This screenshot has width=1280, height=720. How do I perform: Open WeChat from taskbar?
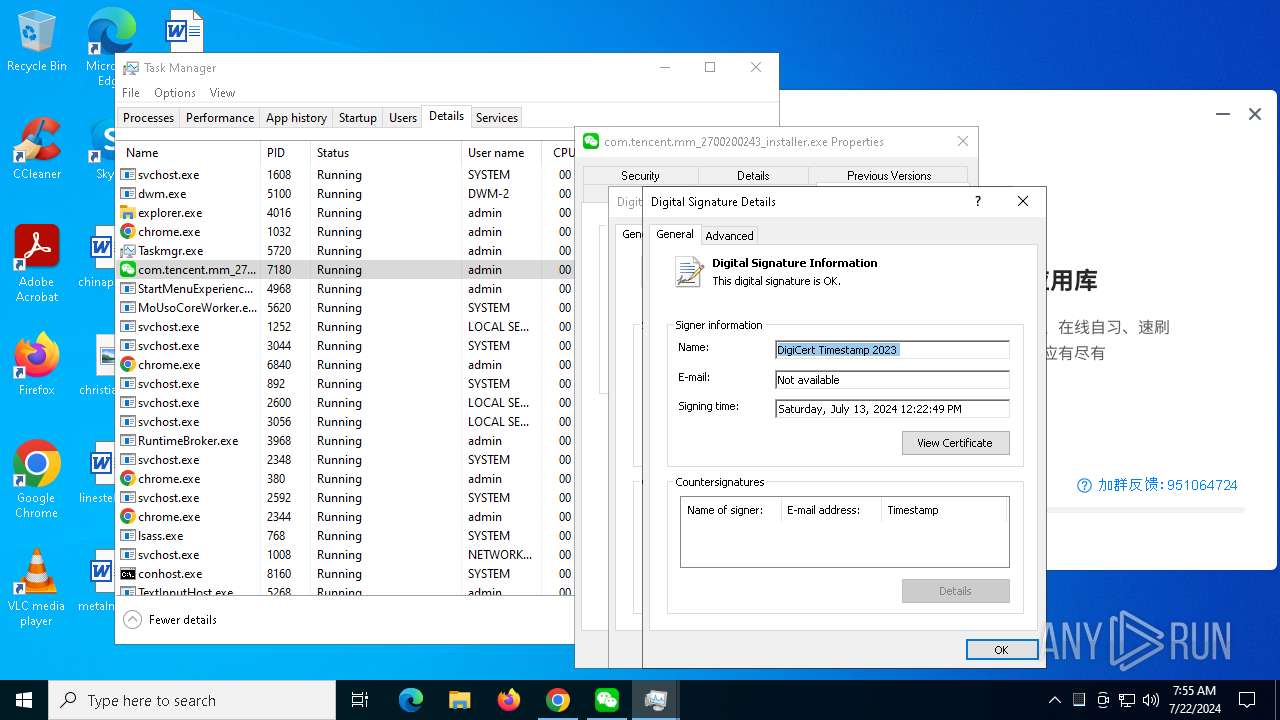607,700
